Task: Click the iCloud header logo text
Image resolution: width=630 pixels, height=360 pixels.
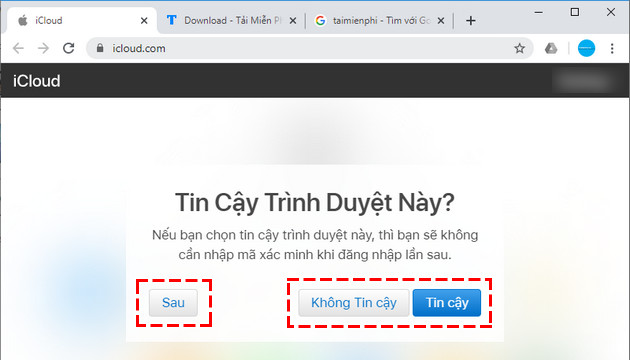Action: click(x=37, y=81)
